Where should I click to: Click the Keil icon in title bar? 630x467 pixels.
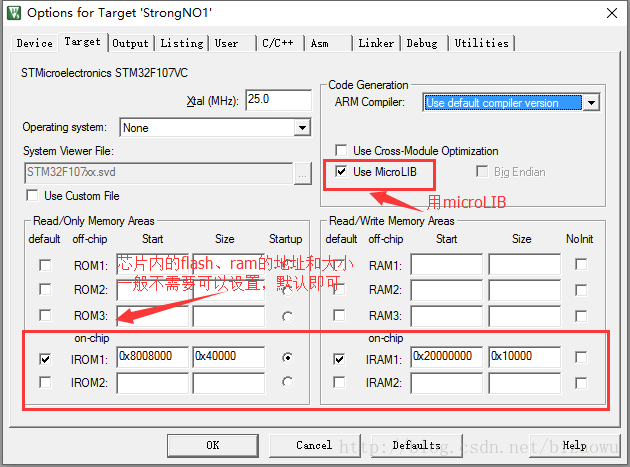coord(14,13)
